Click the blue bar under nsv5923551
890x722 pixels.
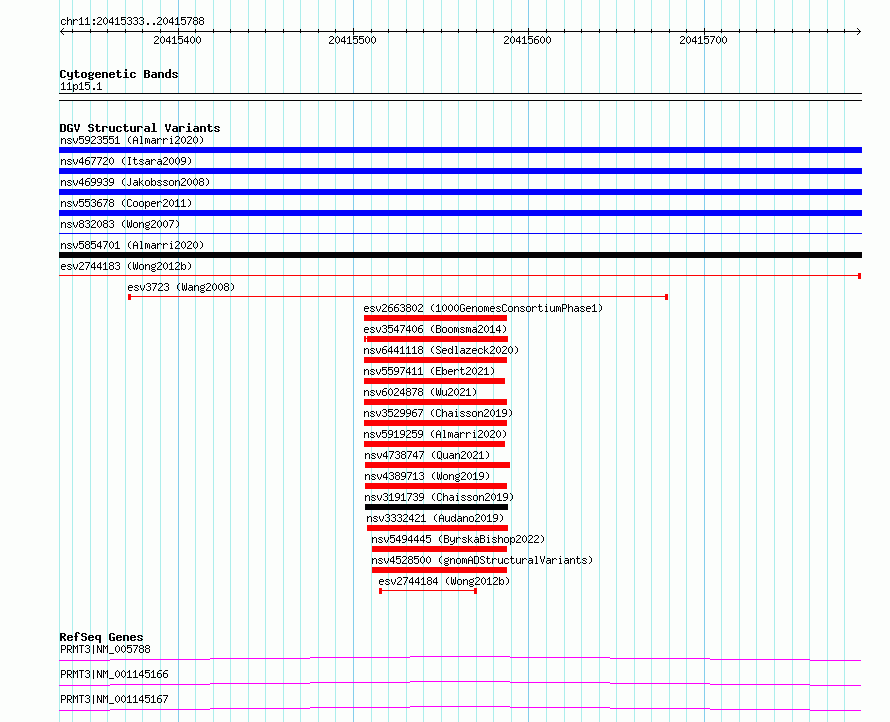[x=460, y=150]
